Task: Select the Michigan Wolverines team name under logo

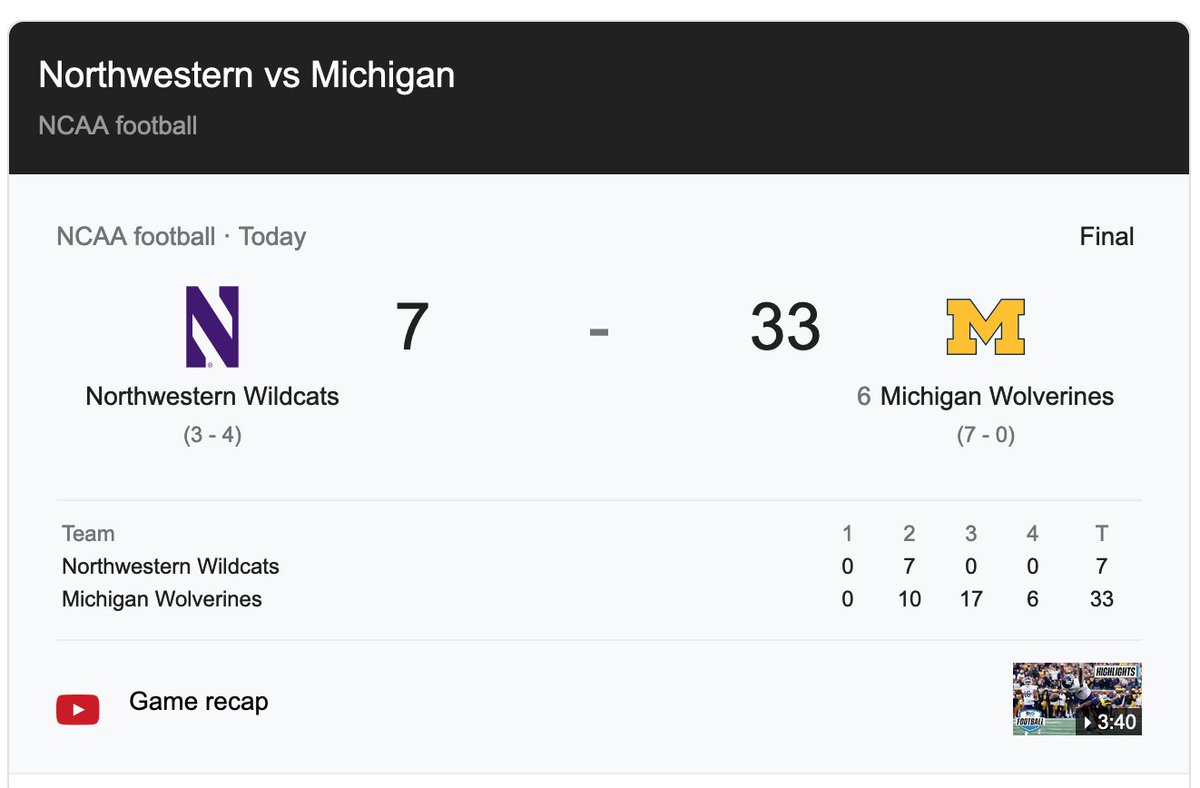Action: pyautogui.click(x=997, y=396)
